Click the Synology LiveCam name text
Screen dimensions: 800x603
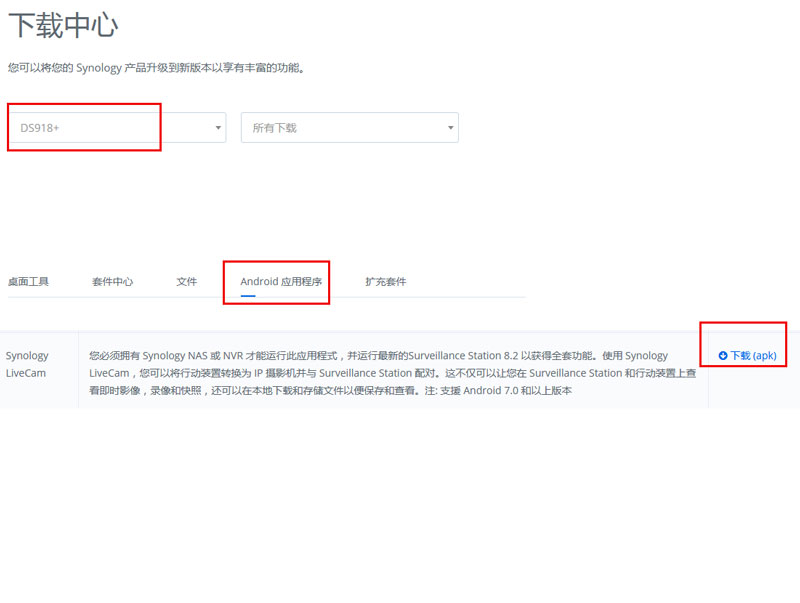point(27,364)
